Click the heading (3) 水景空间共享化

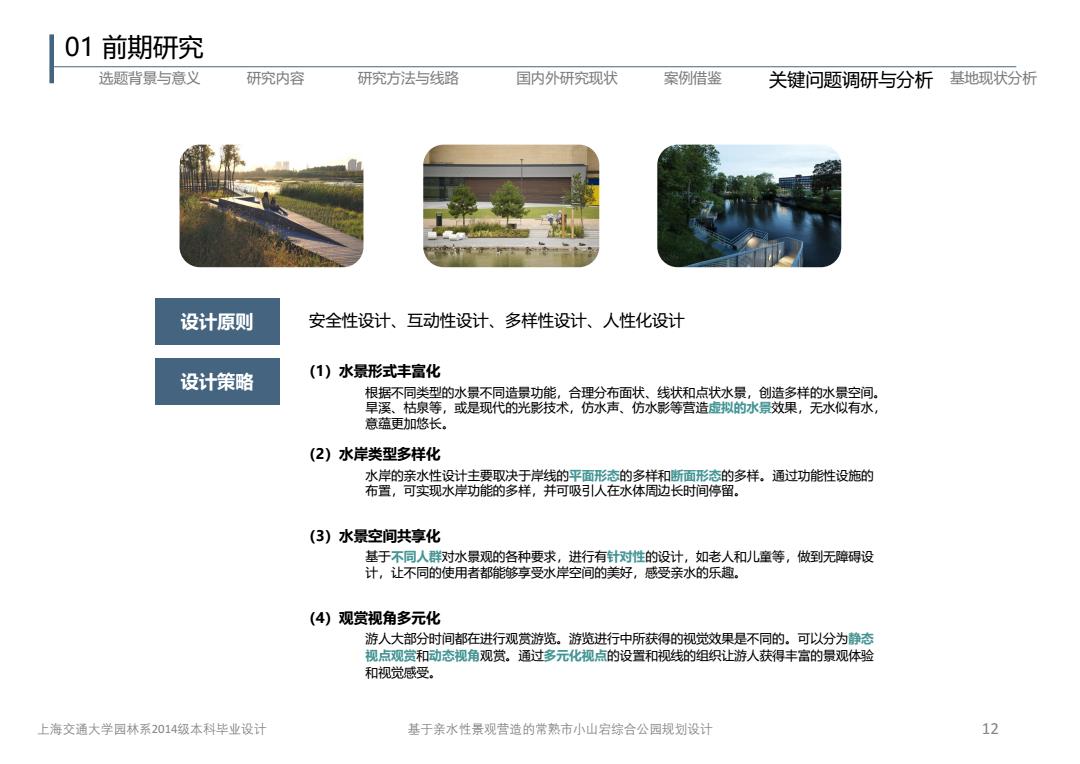click(x=375, y=536)
